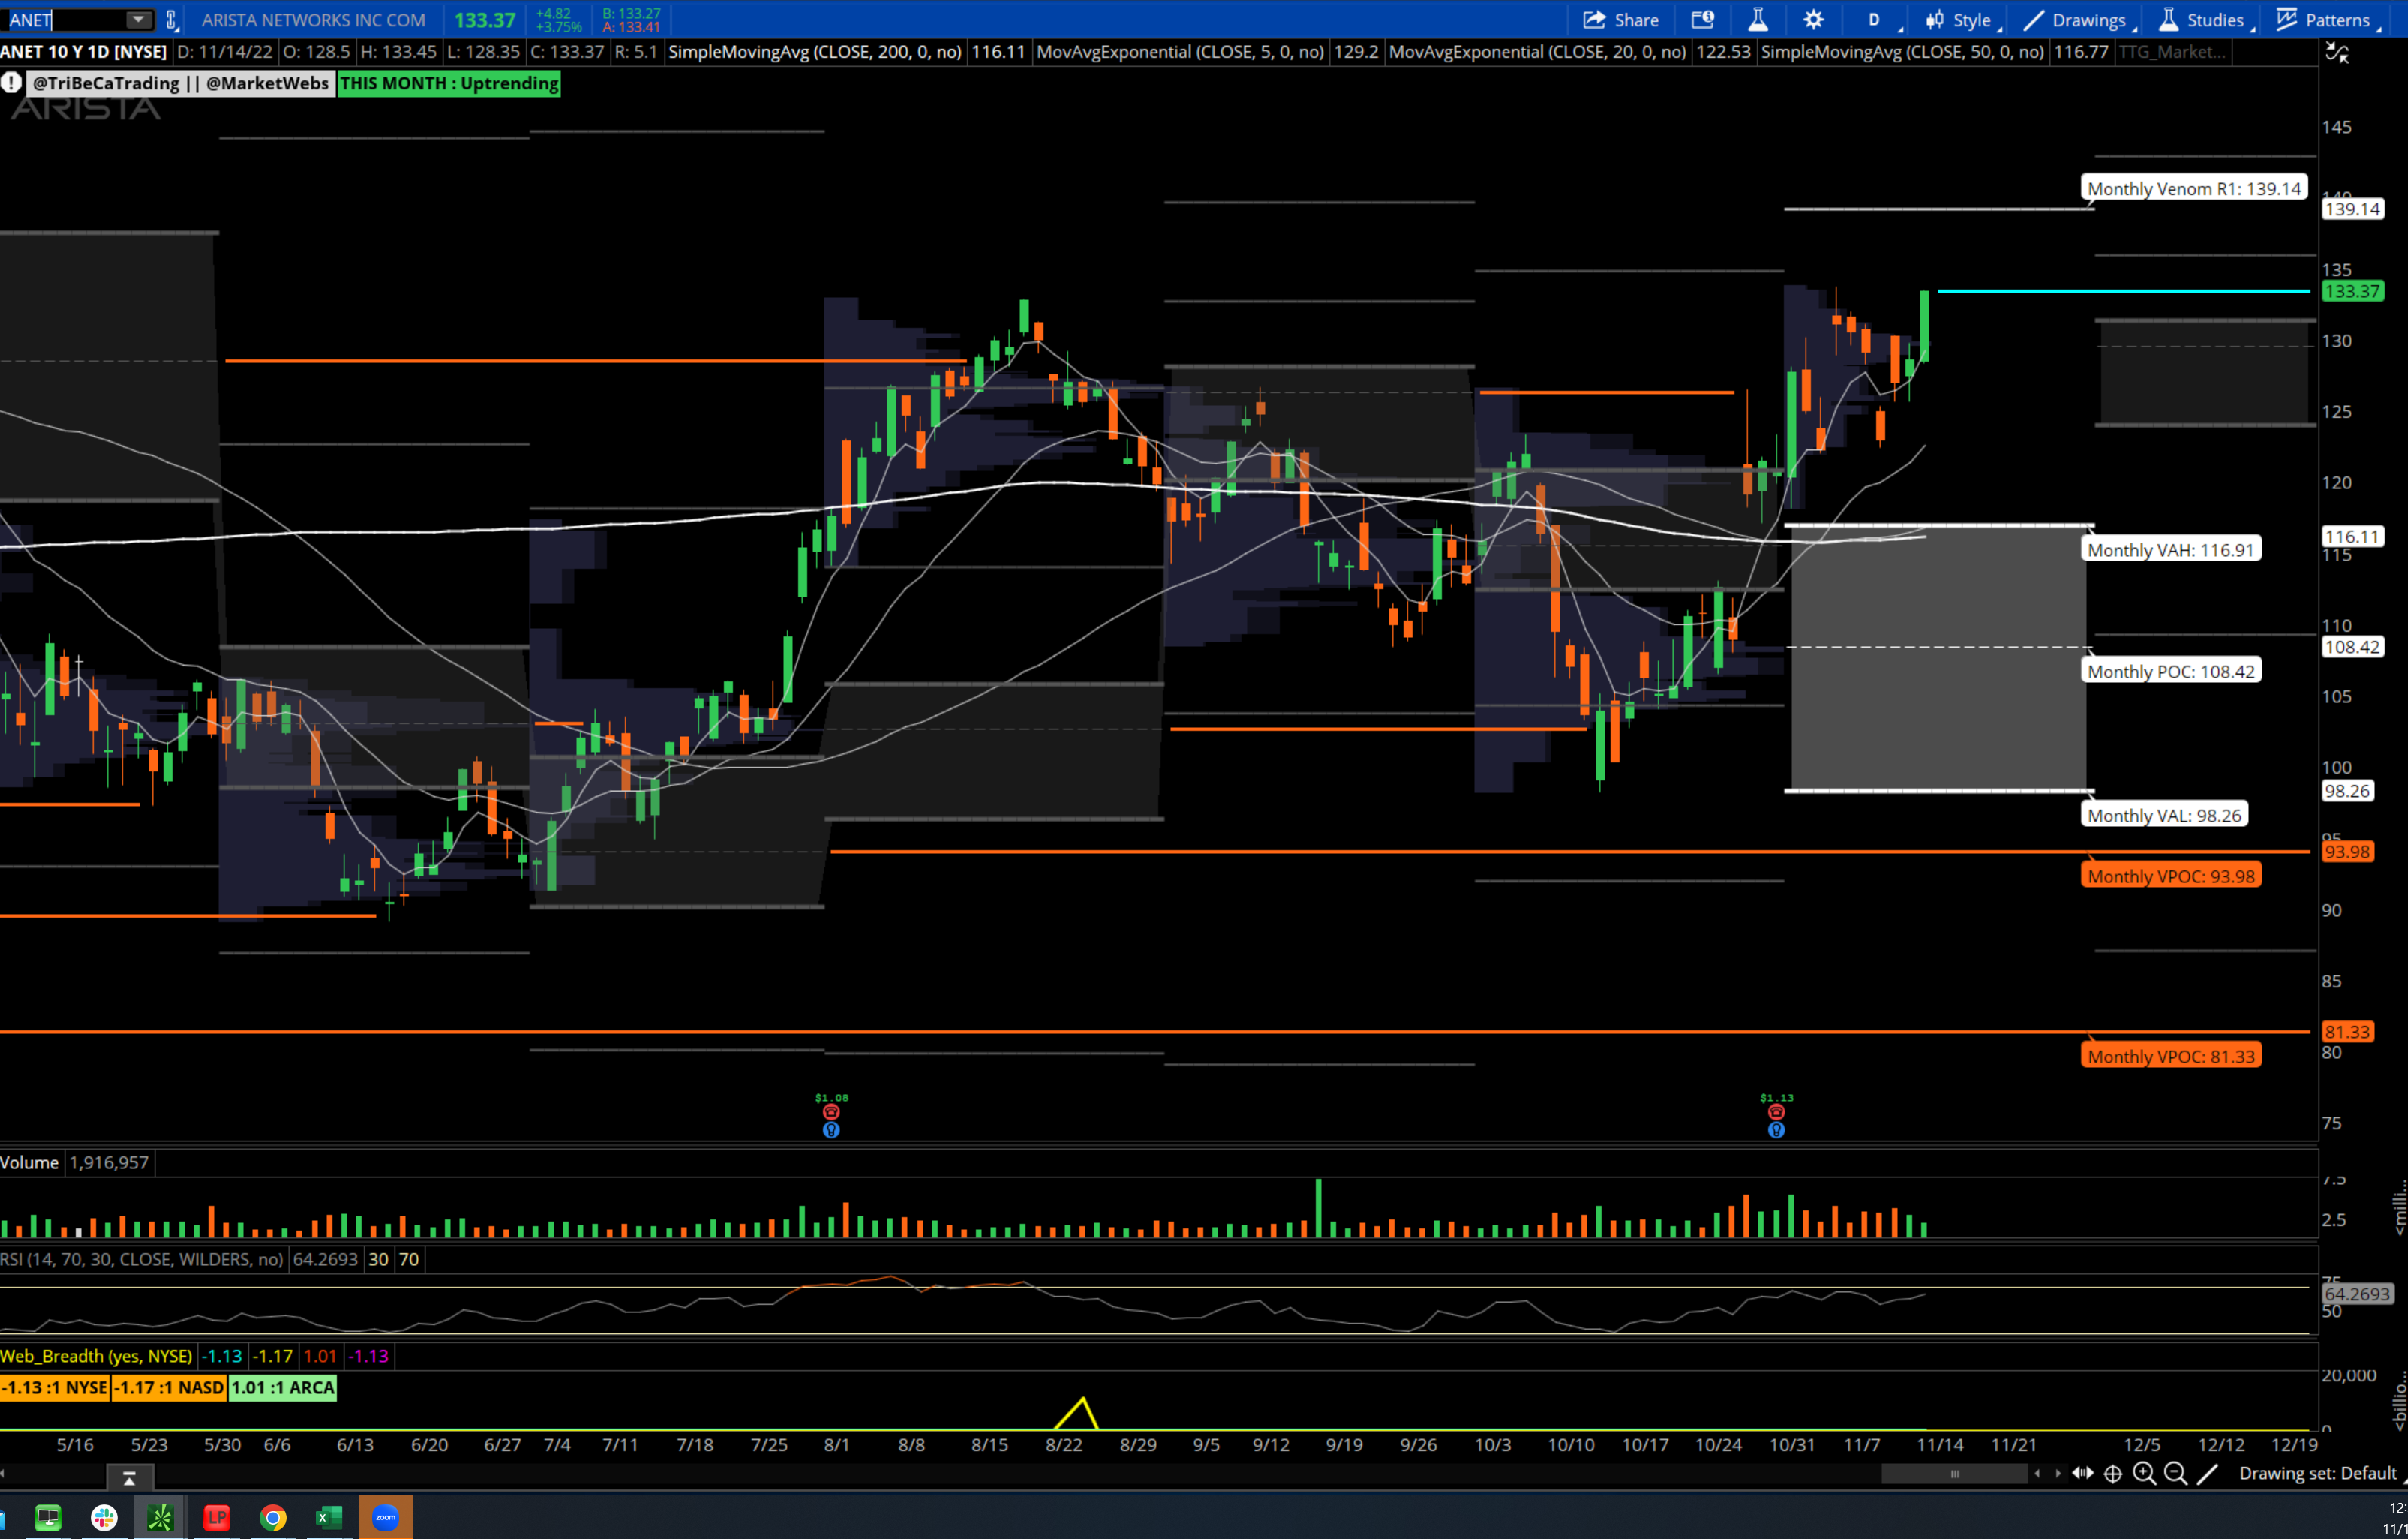This screenshot has height=1539, width=2408.
Task: Click the RSI 70 overbought value
Action: click(x=409, y=1259)
